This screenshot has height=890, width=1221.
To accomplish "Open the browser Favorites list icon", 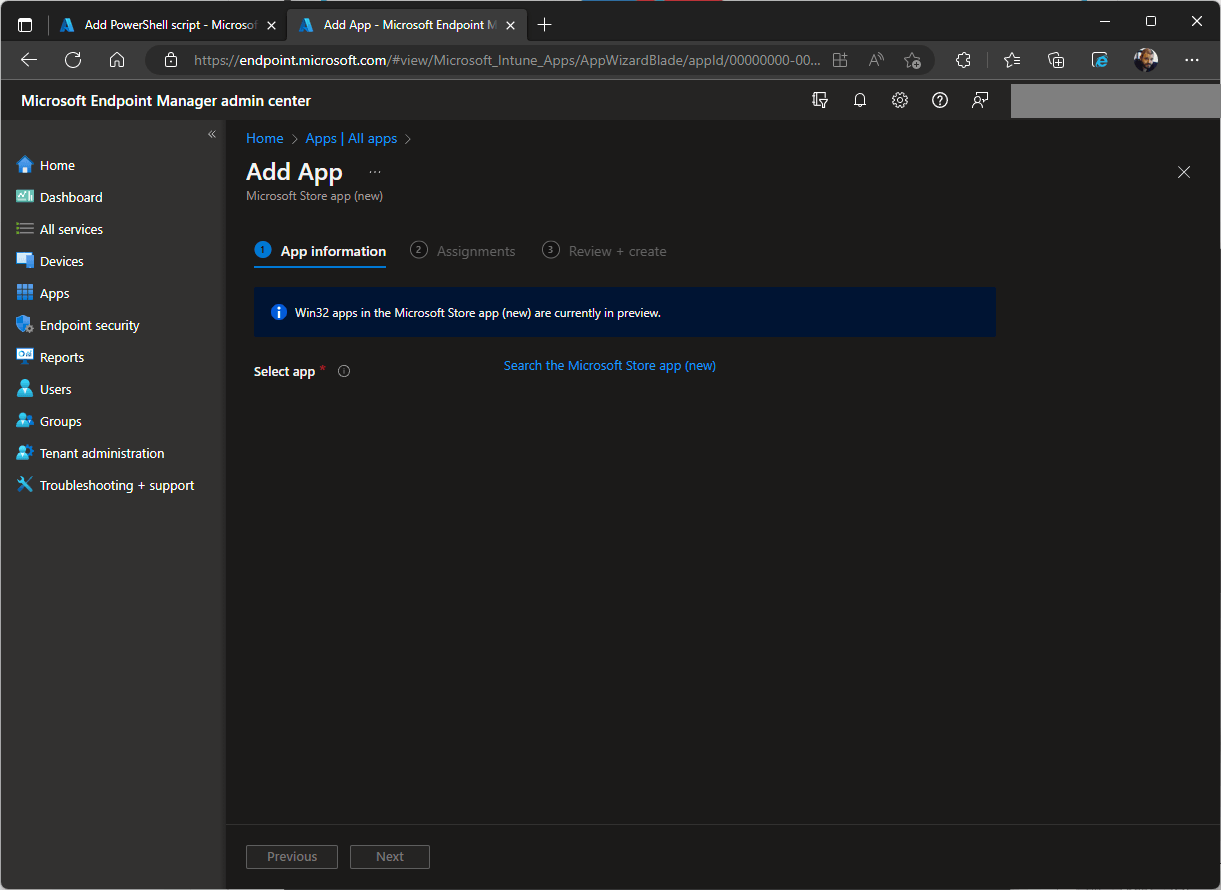I will [x=1012, y=60].
